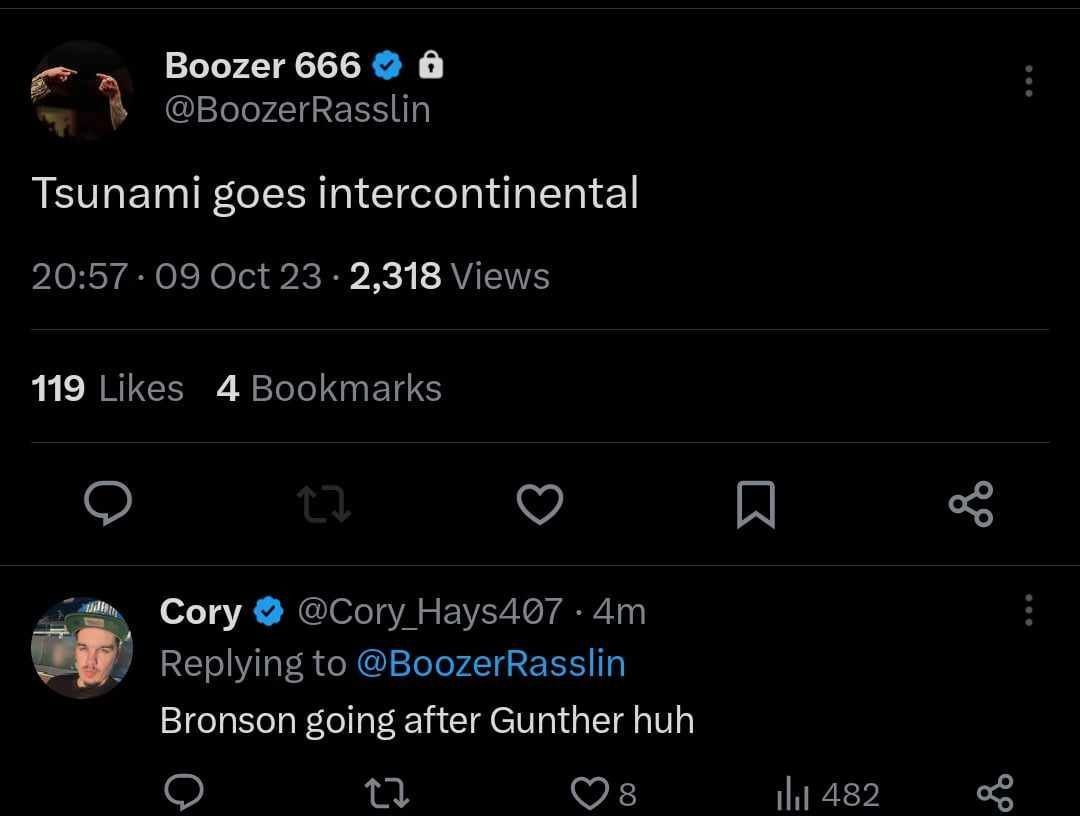Share Cory's reply
The width and height of the screenshot is (1080, 816).
994,794
